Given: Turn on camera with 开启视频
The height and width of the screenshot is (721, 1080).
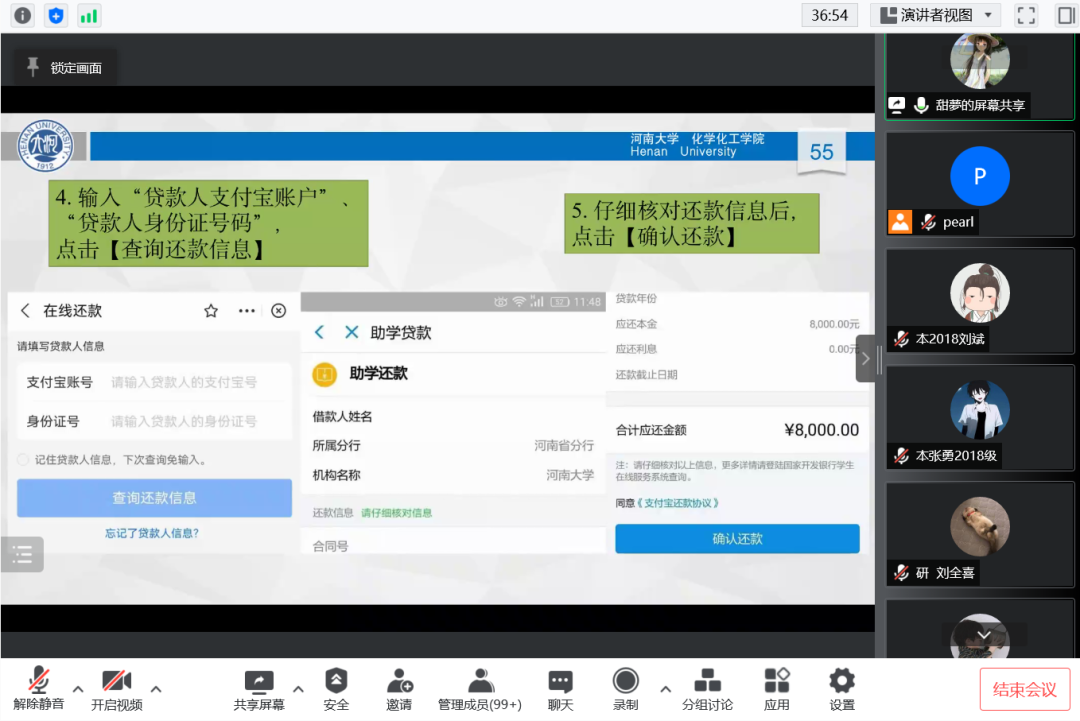Looking at the screenshot, I should tap(116, 689).
